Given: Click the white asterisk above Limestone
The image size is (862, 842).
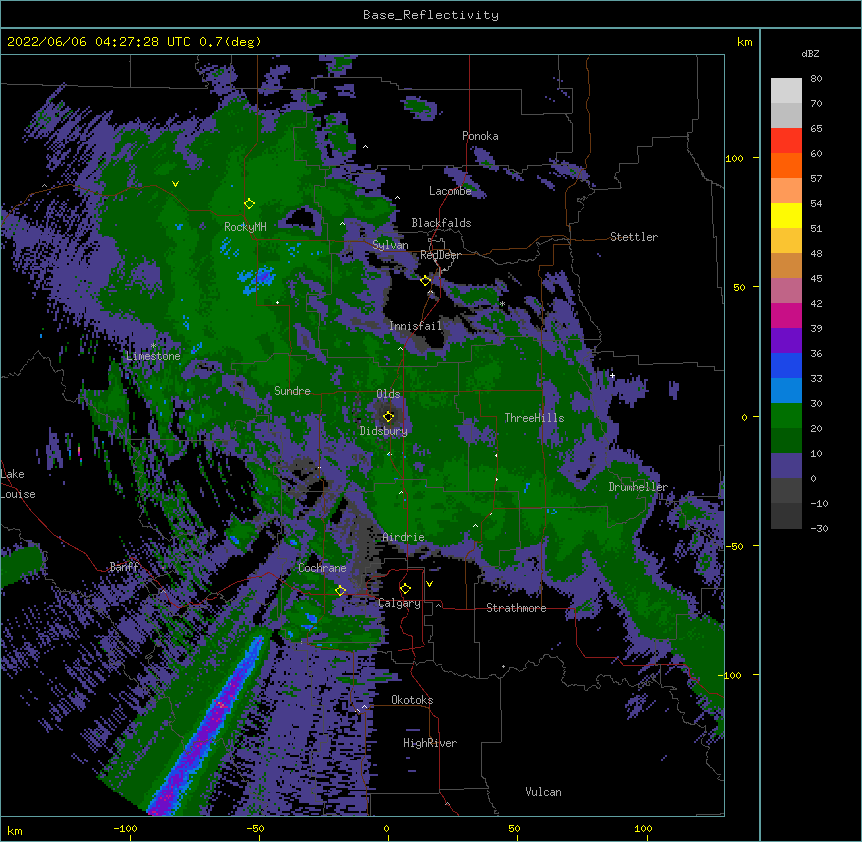Looking at the screenshot, I should (x=153, y=346).
